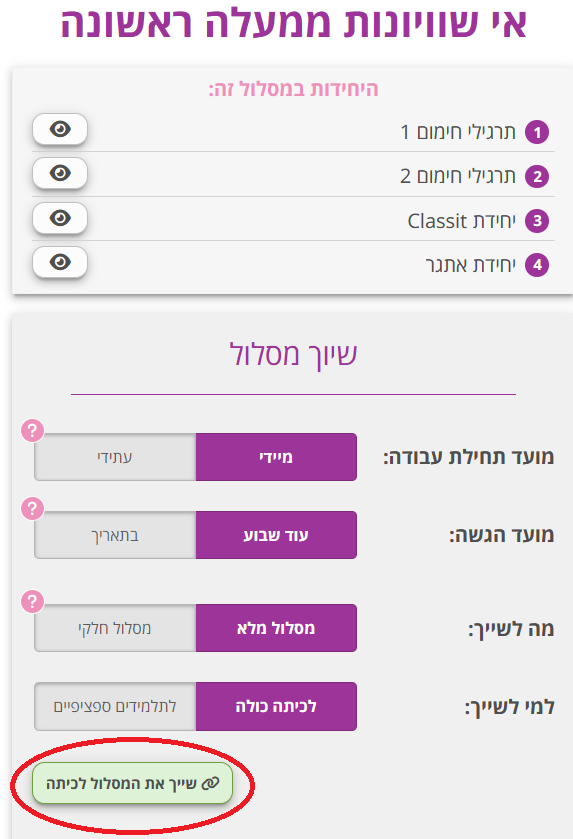573x839 pixels.
Task: Select מסלול חלקי assignment option
Action: click(115, 628)
